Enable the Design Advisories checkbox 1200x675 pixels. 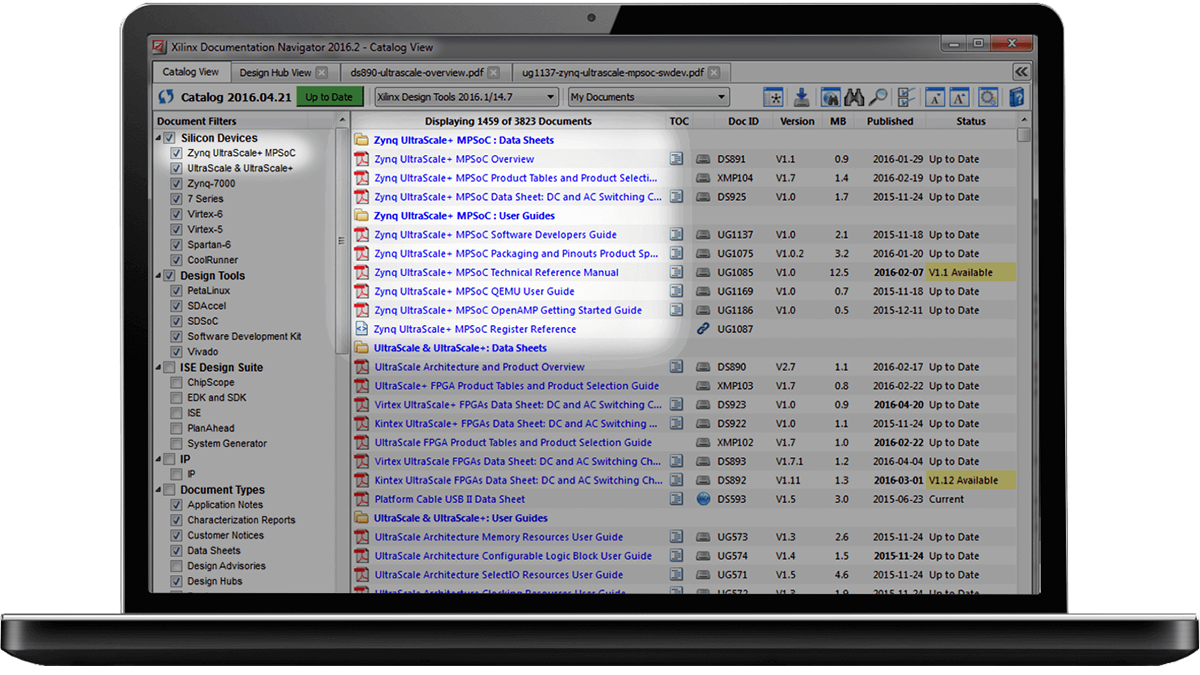(x=177, y=566)
